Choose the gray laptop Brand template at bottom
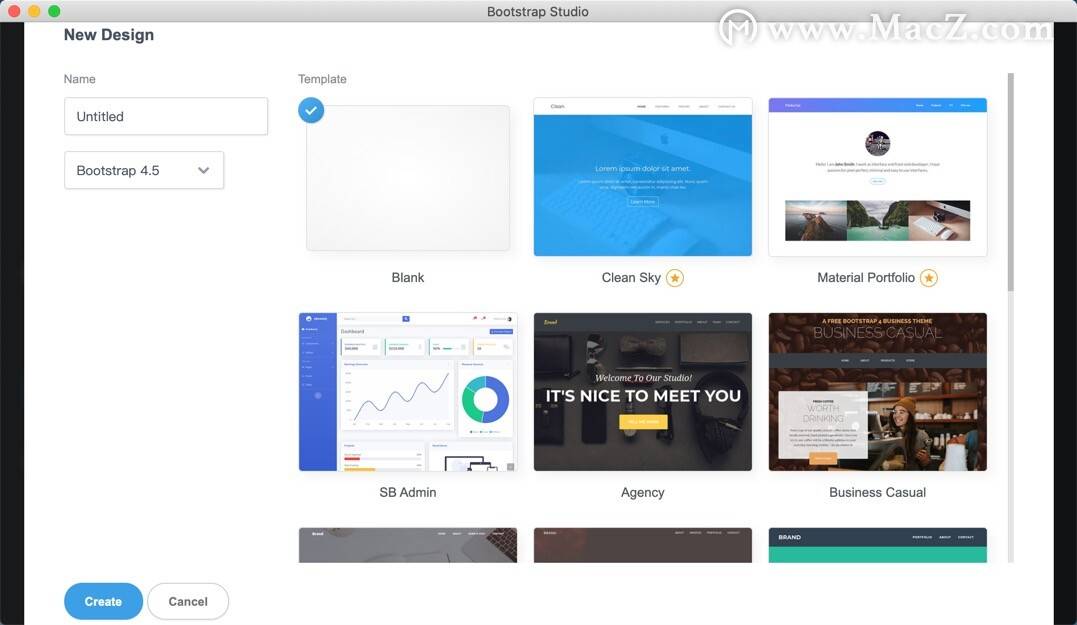Viewport: 1077px width, 625px height. [408, 545]
